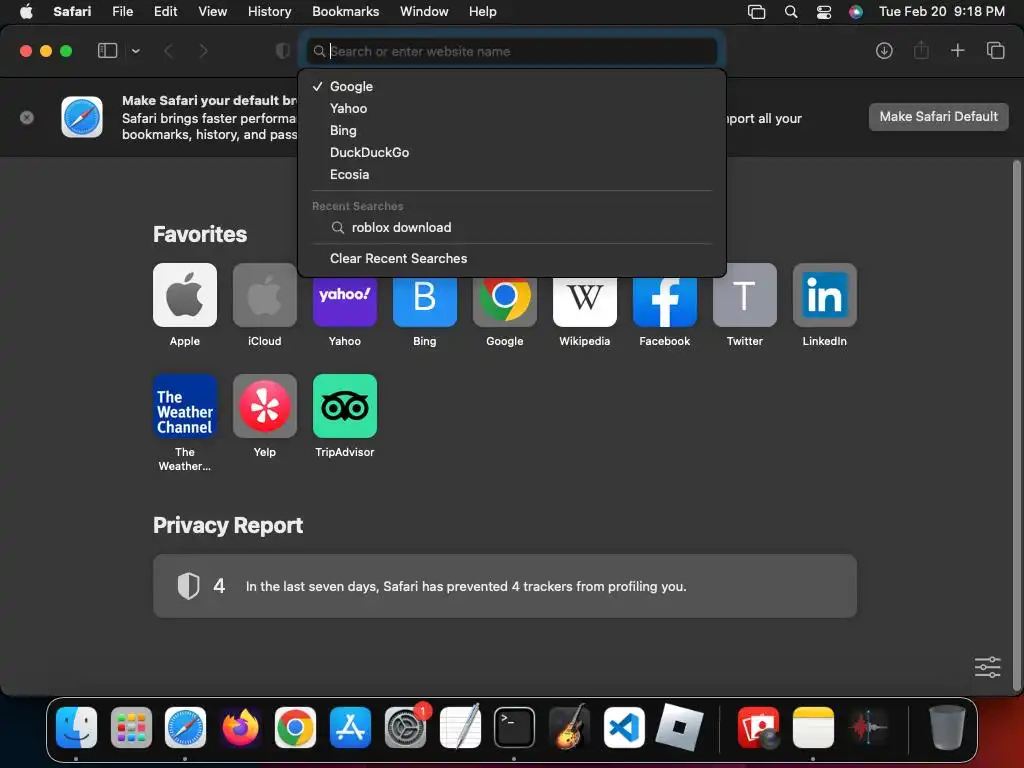This screenshot has height=768, width=1024.
Task: Go forward with the forward arrow
Action: click(204, 51)
